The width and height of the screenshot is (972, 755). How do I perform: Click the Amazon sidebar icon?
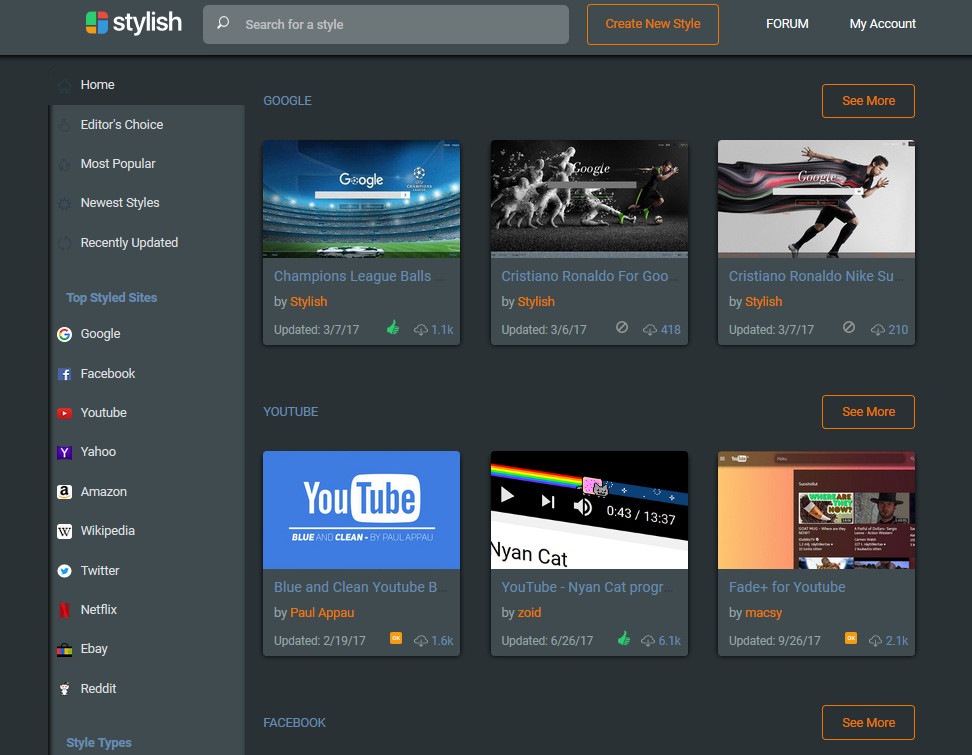(64, 491)
